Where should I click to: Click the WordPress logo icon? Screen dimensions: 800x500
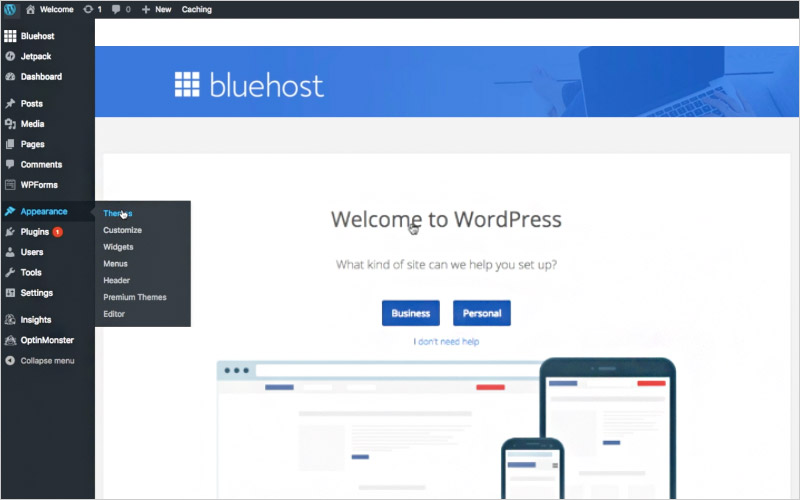(x=10, y=9)
